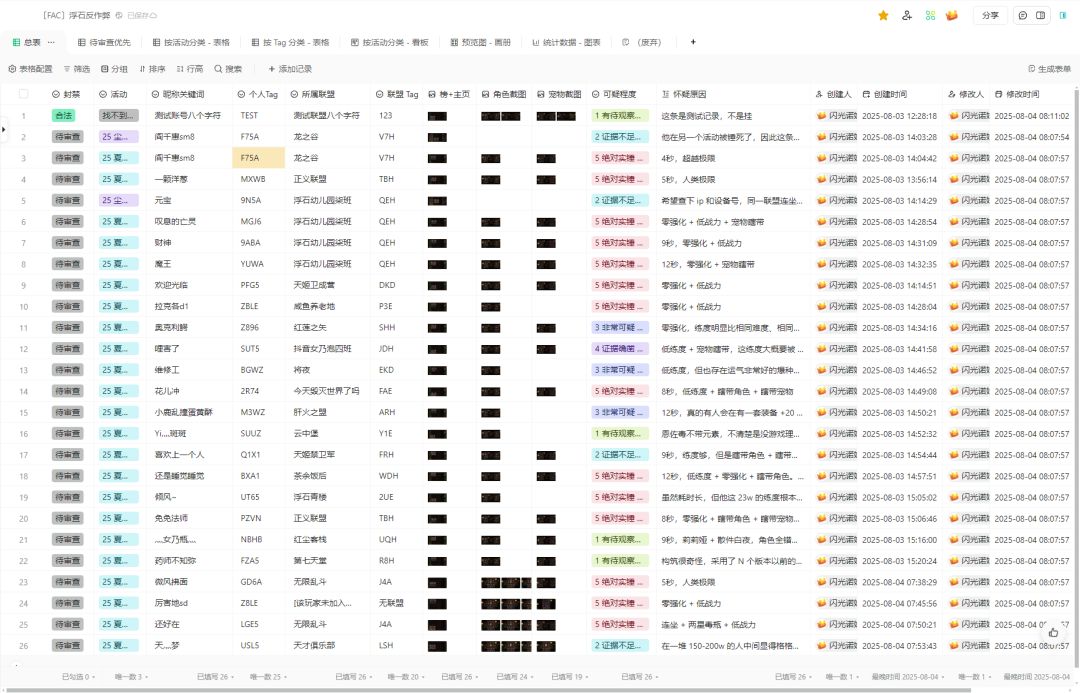Click the highlighted F75A cell in row 3
Image resolution: width=1080 pixels, height=693 pixels.
(x=258, y=158)
